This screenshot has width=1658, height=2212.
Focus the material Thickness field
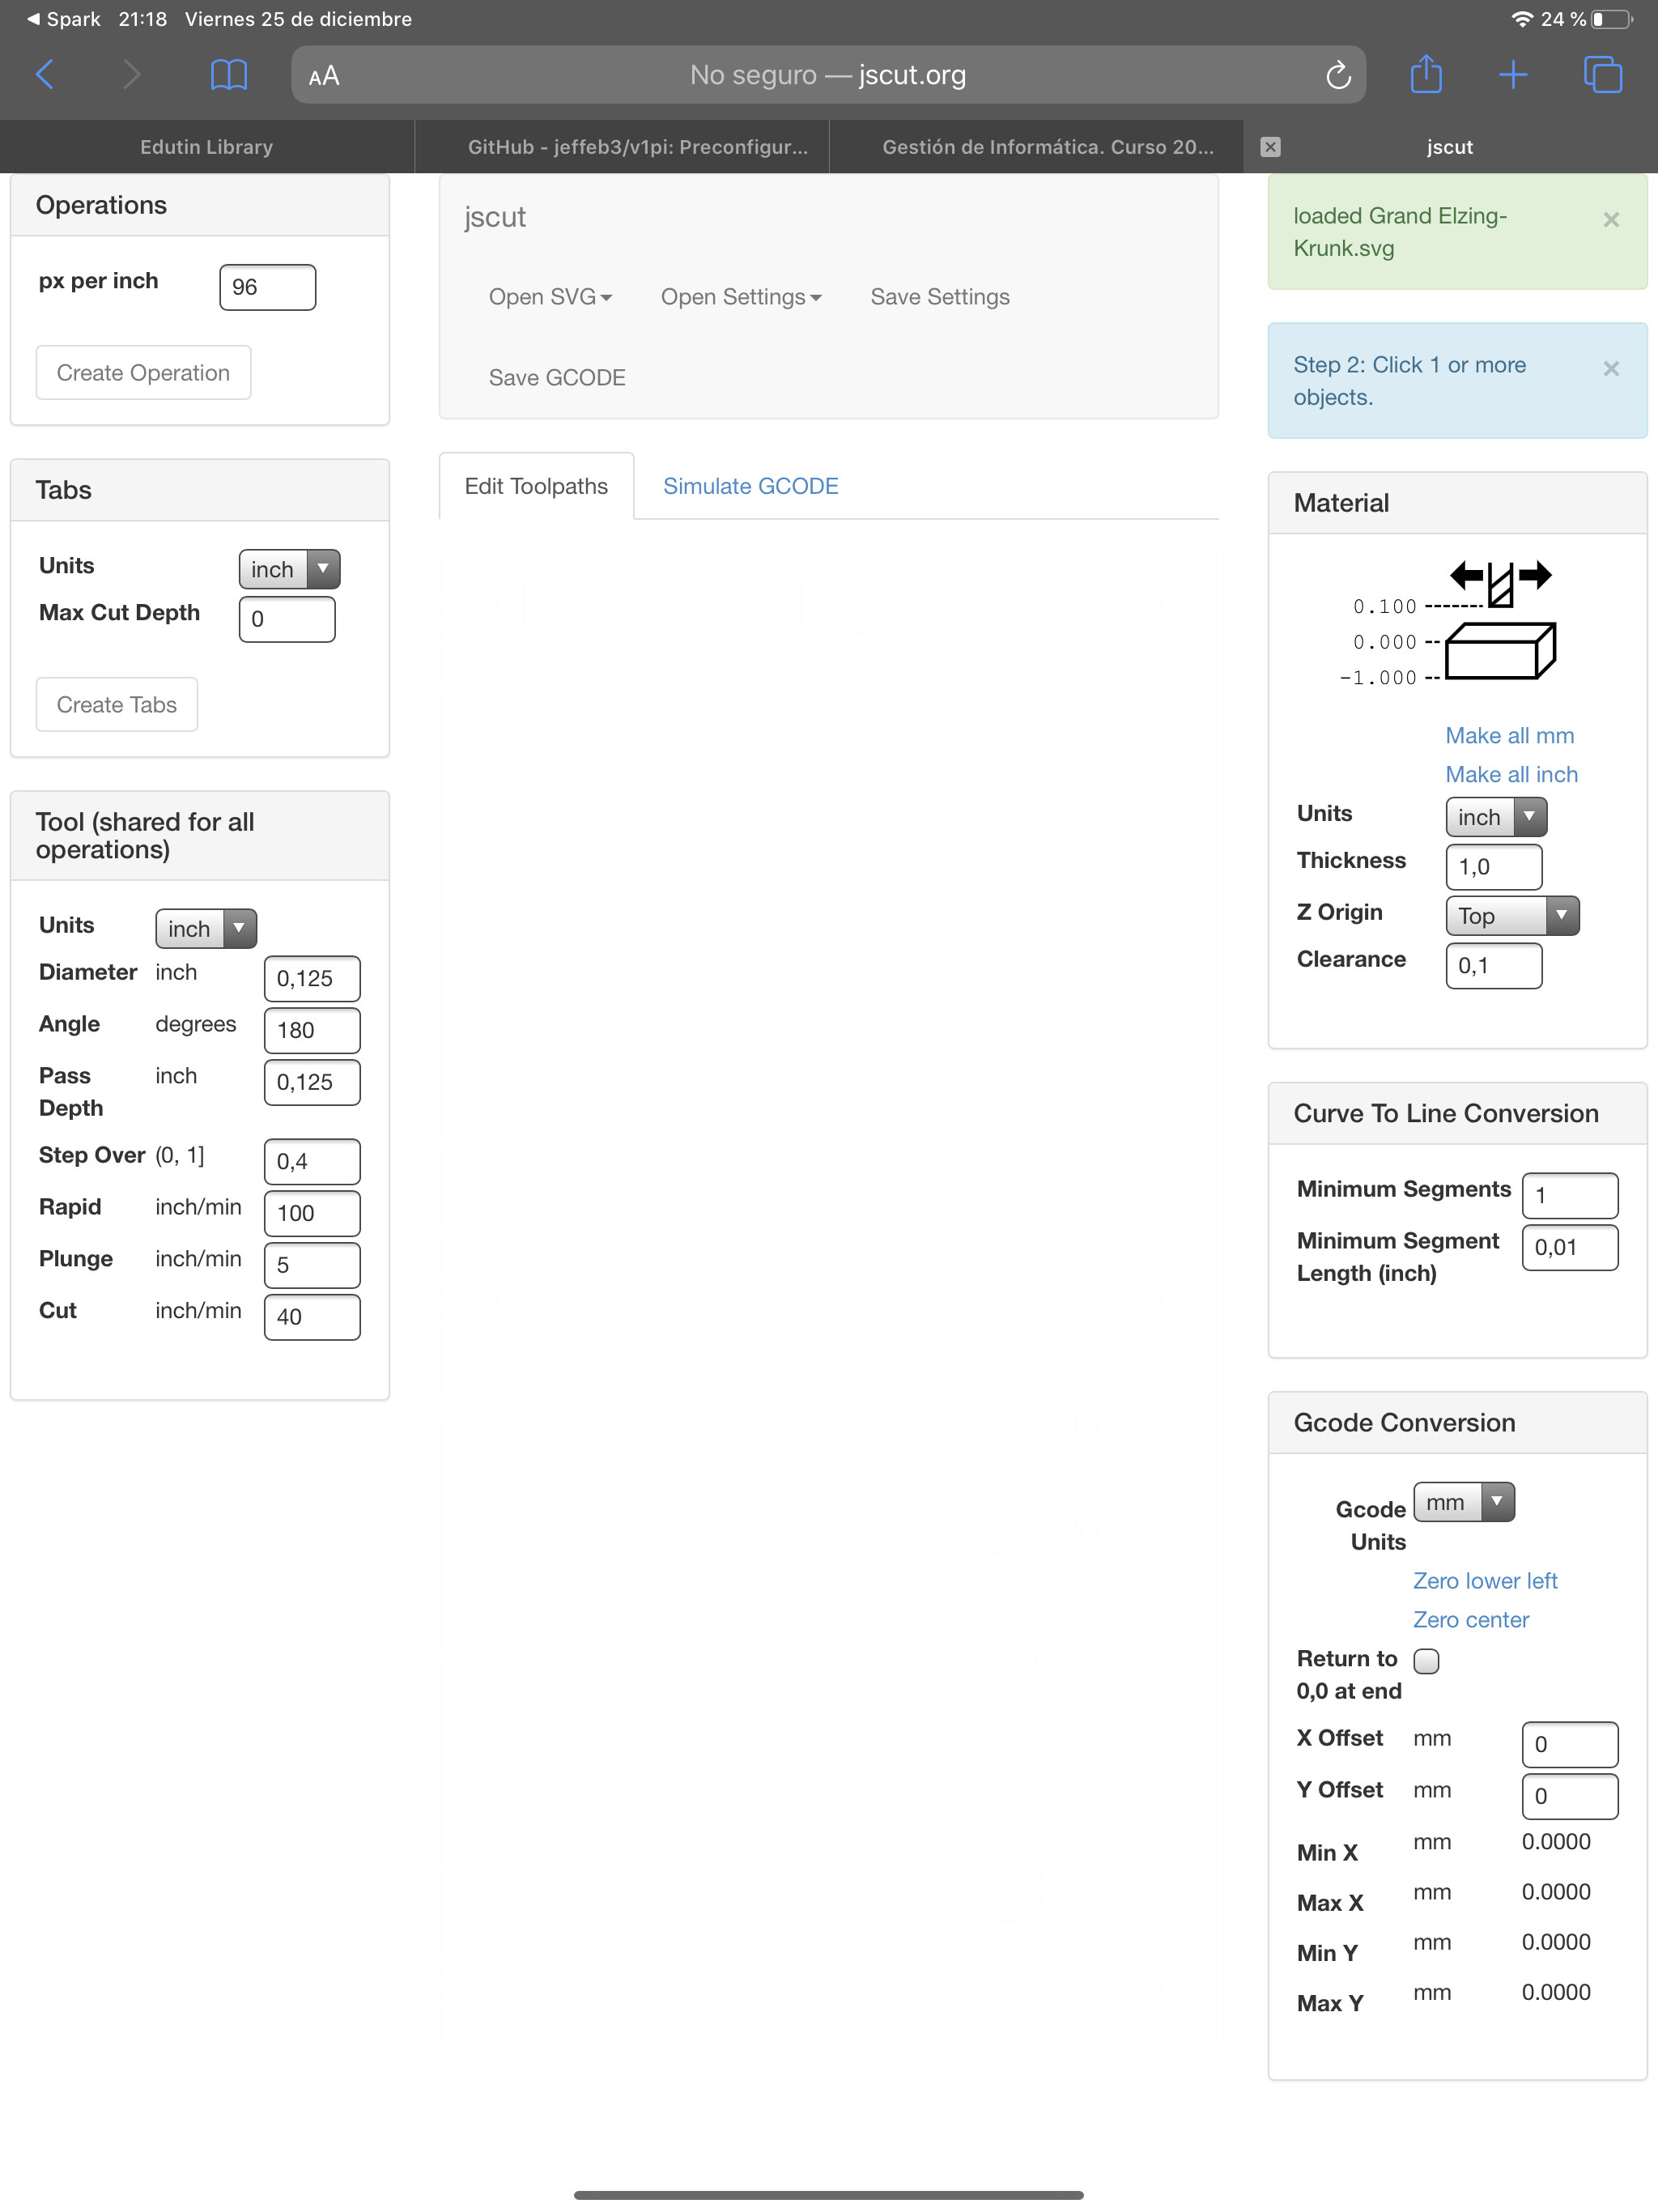point(1494,867)
